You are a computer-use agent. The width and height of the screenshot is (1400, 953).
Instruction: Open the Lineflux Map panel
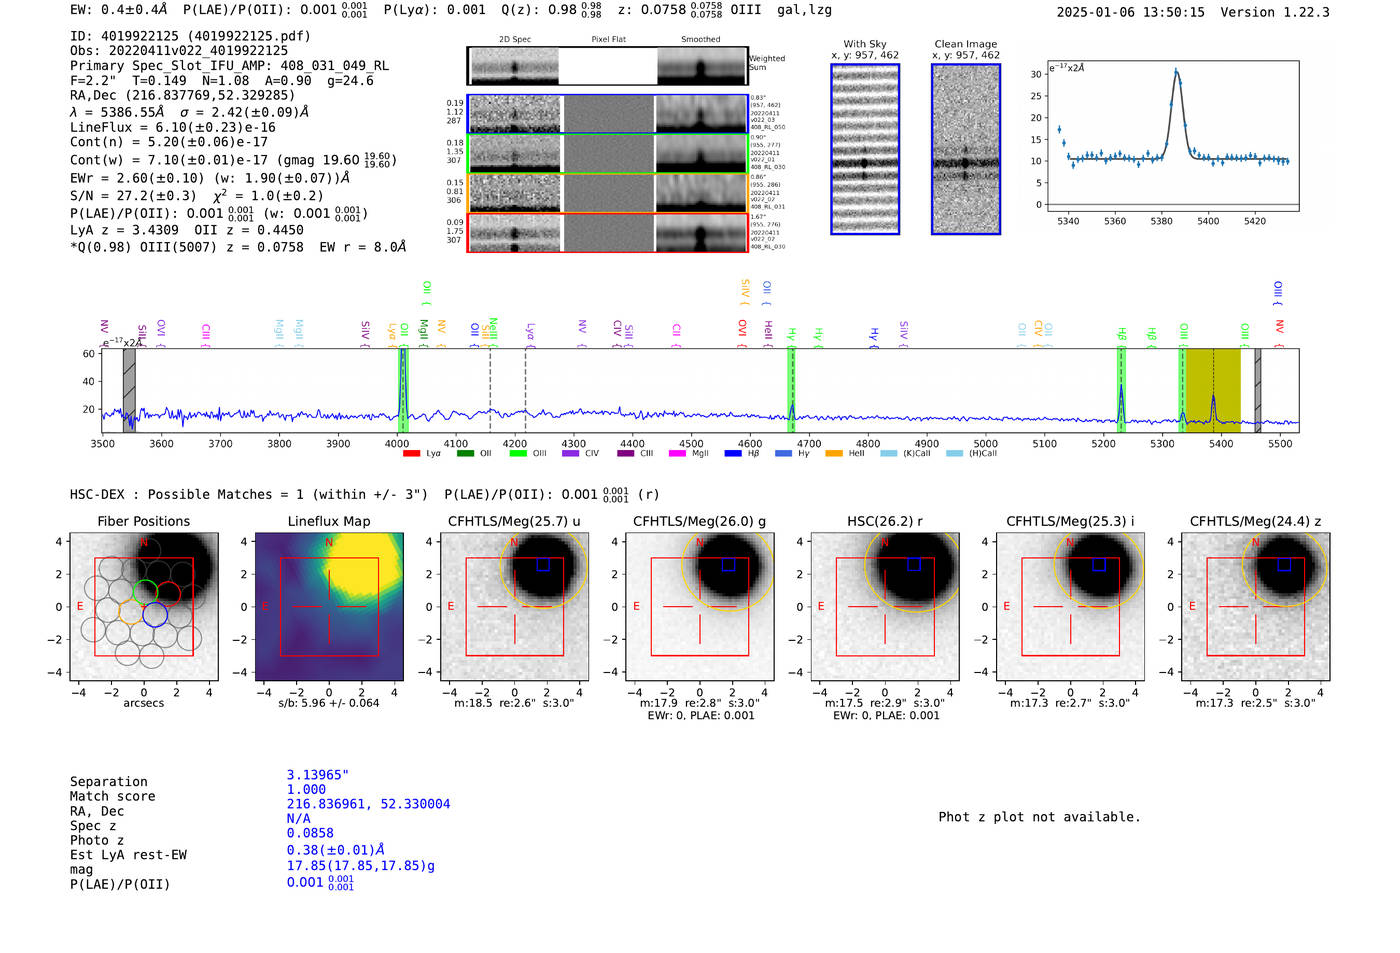pyautogui.click(x=329, y=606)
